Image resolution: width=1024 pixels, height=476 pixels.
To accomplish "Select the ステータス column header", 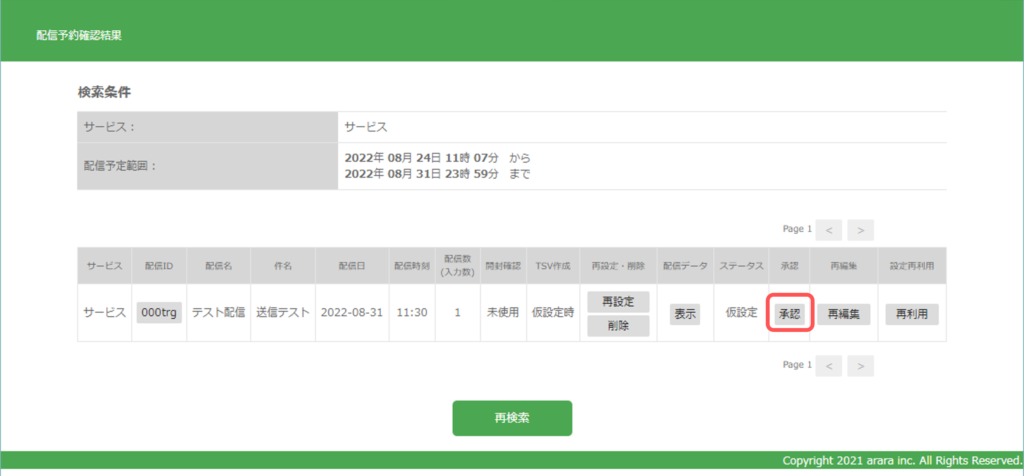I will (741, 266).
